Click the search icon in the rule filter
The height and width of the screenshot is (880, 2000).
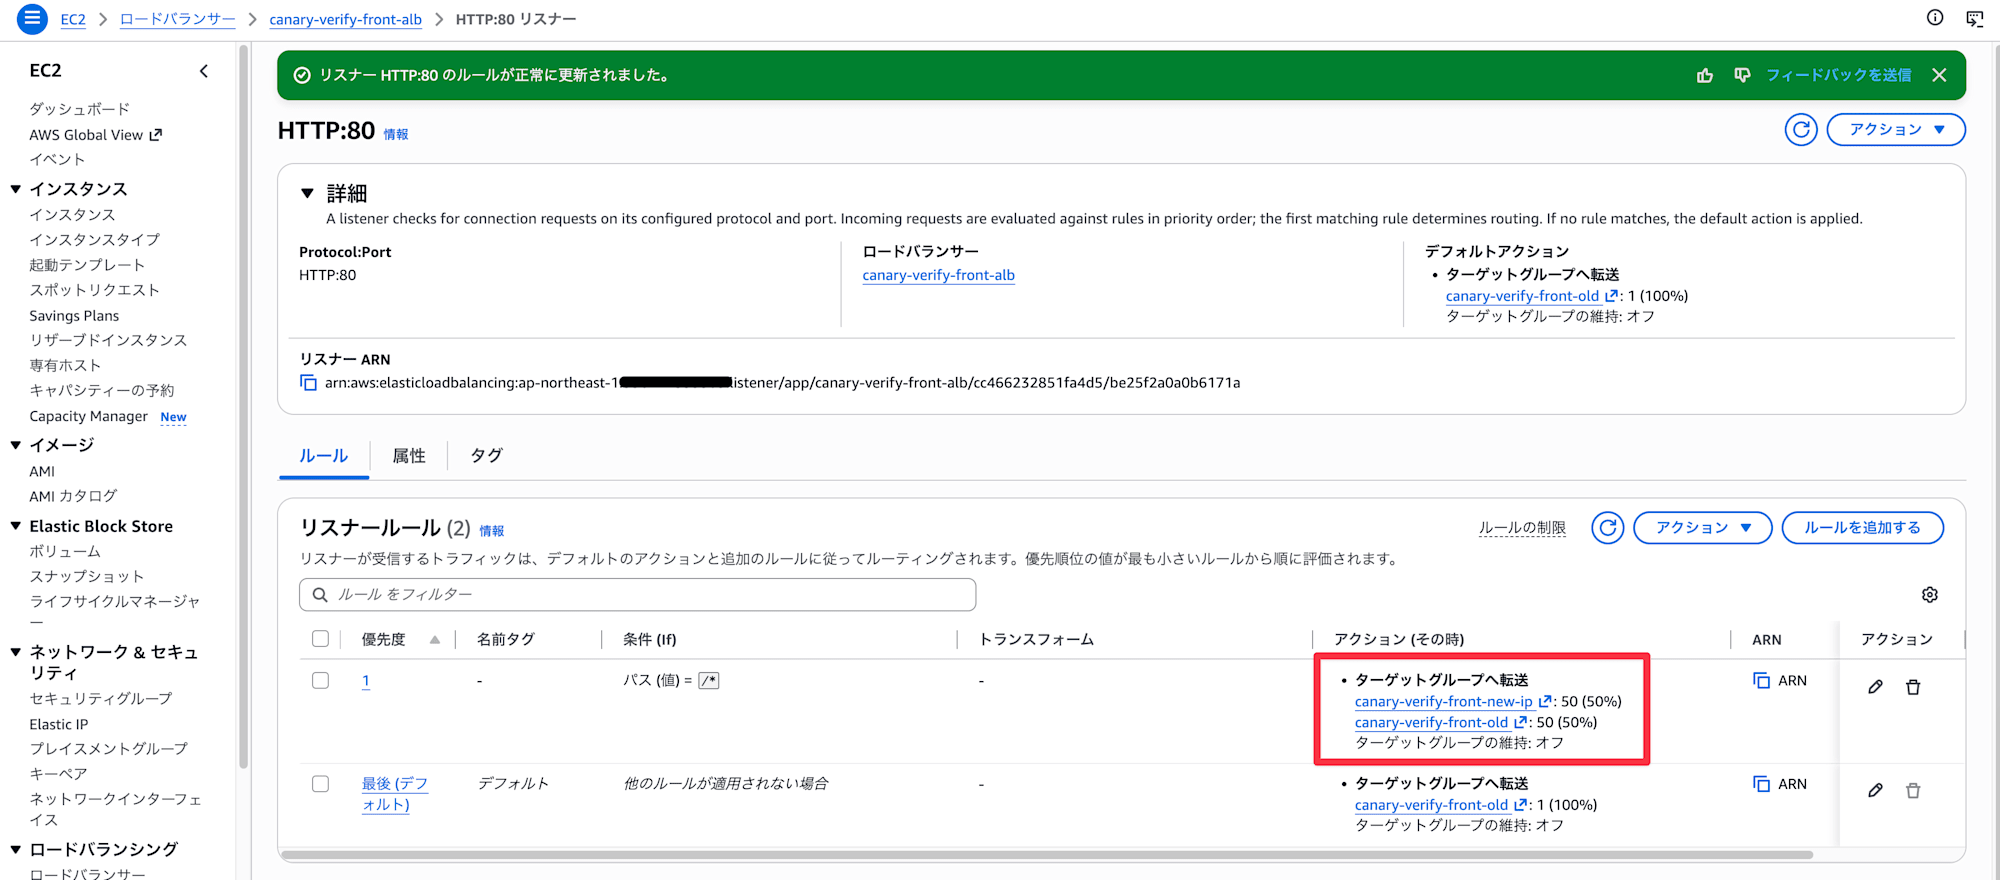(320, 595)
